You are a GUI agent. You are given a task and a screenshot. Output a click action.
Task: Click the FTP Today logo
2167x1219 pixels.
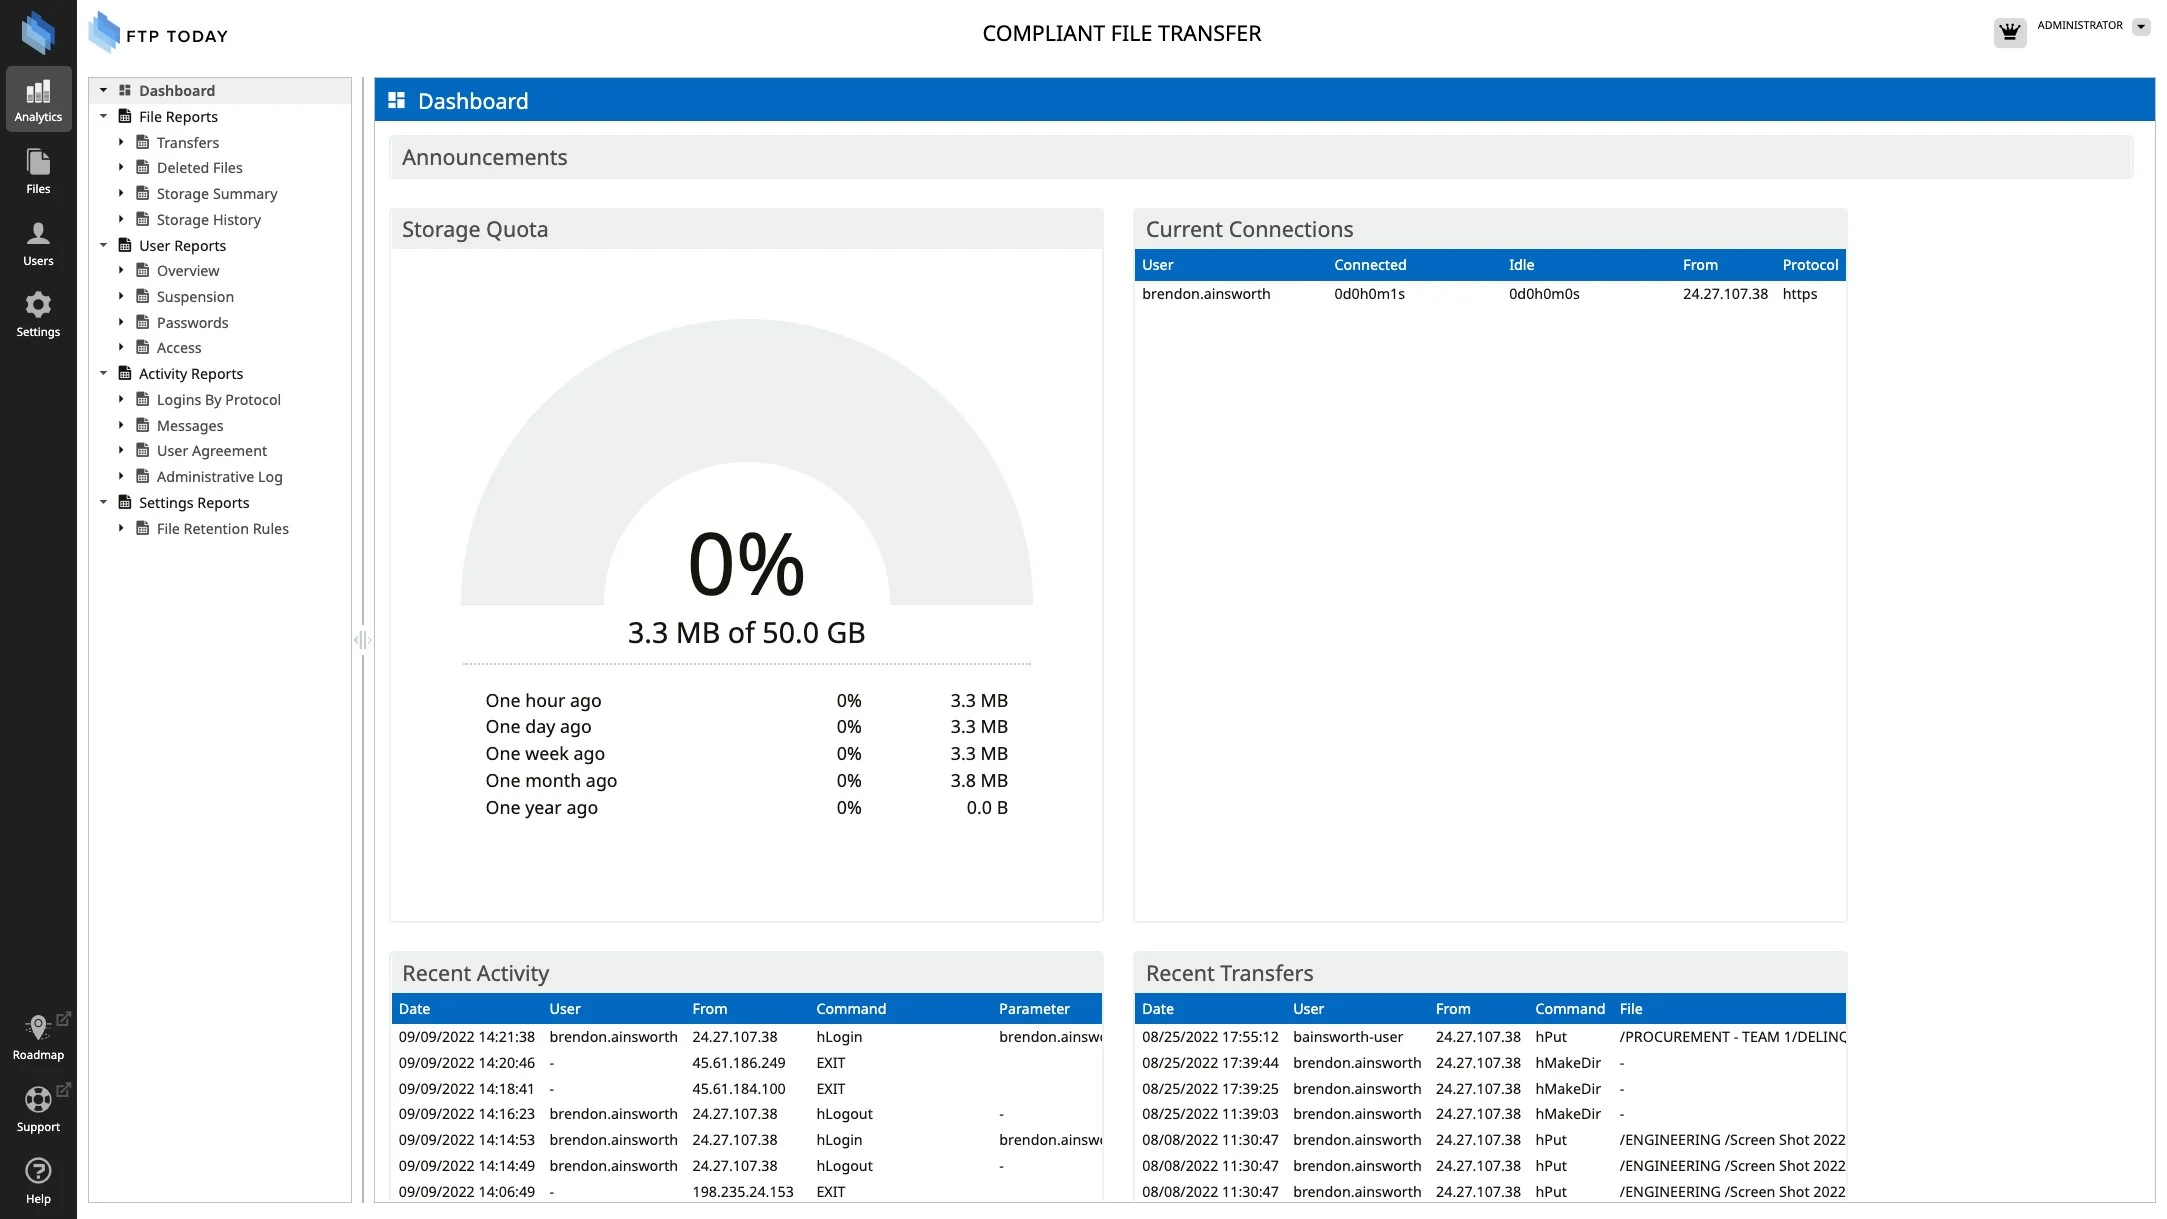158,33
